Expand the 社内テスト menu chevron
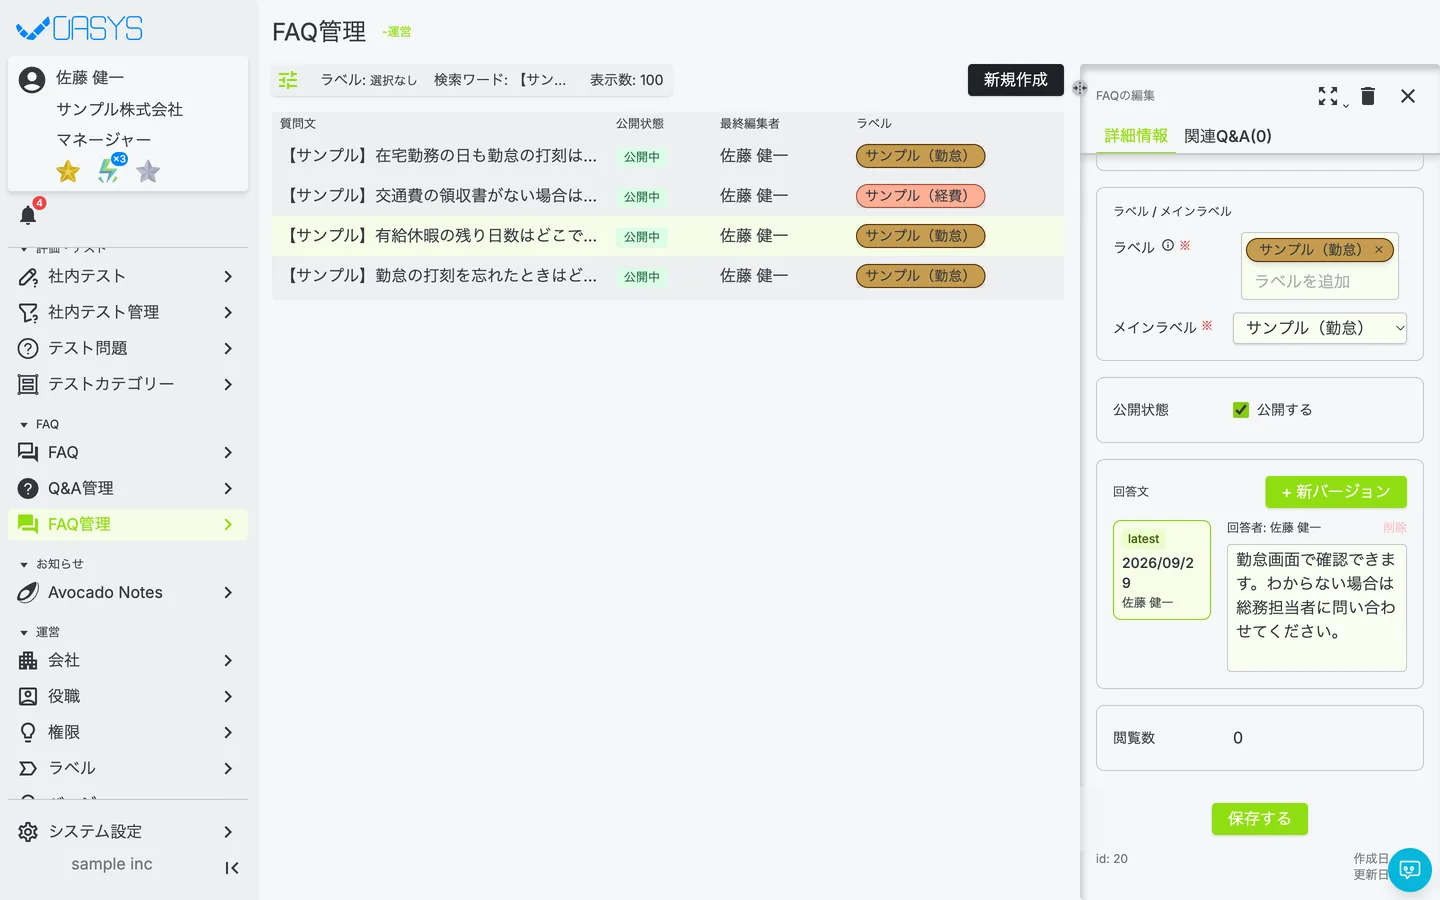This screenshot has width=1440, height=900. [x=228, y=277]
